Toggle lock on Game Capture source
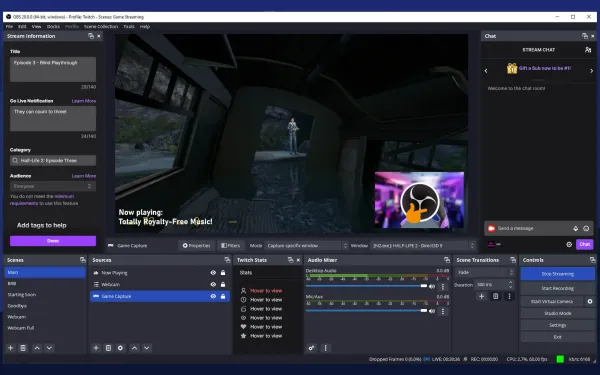This screenshot has width=600, height=375. [x=223, y=297]
